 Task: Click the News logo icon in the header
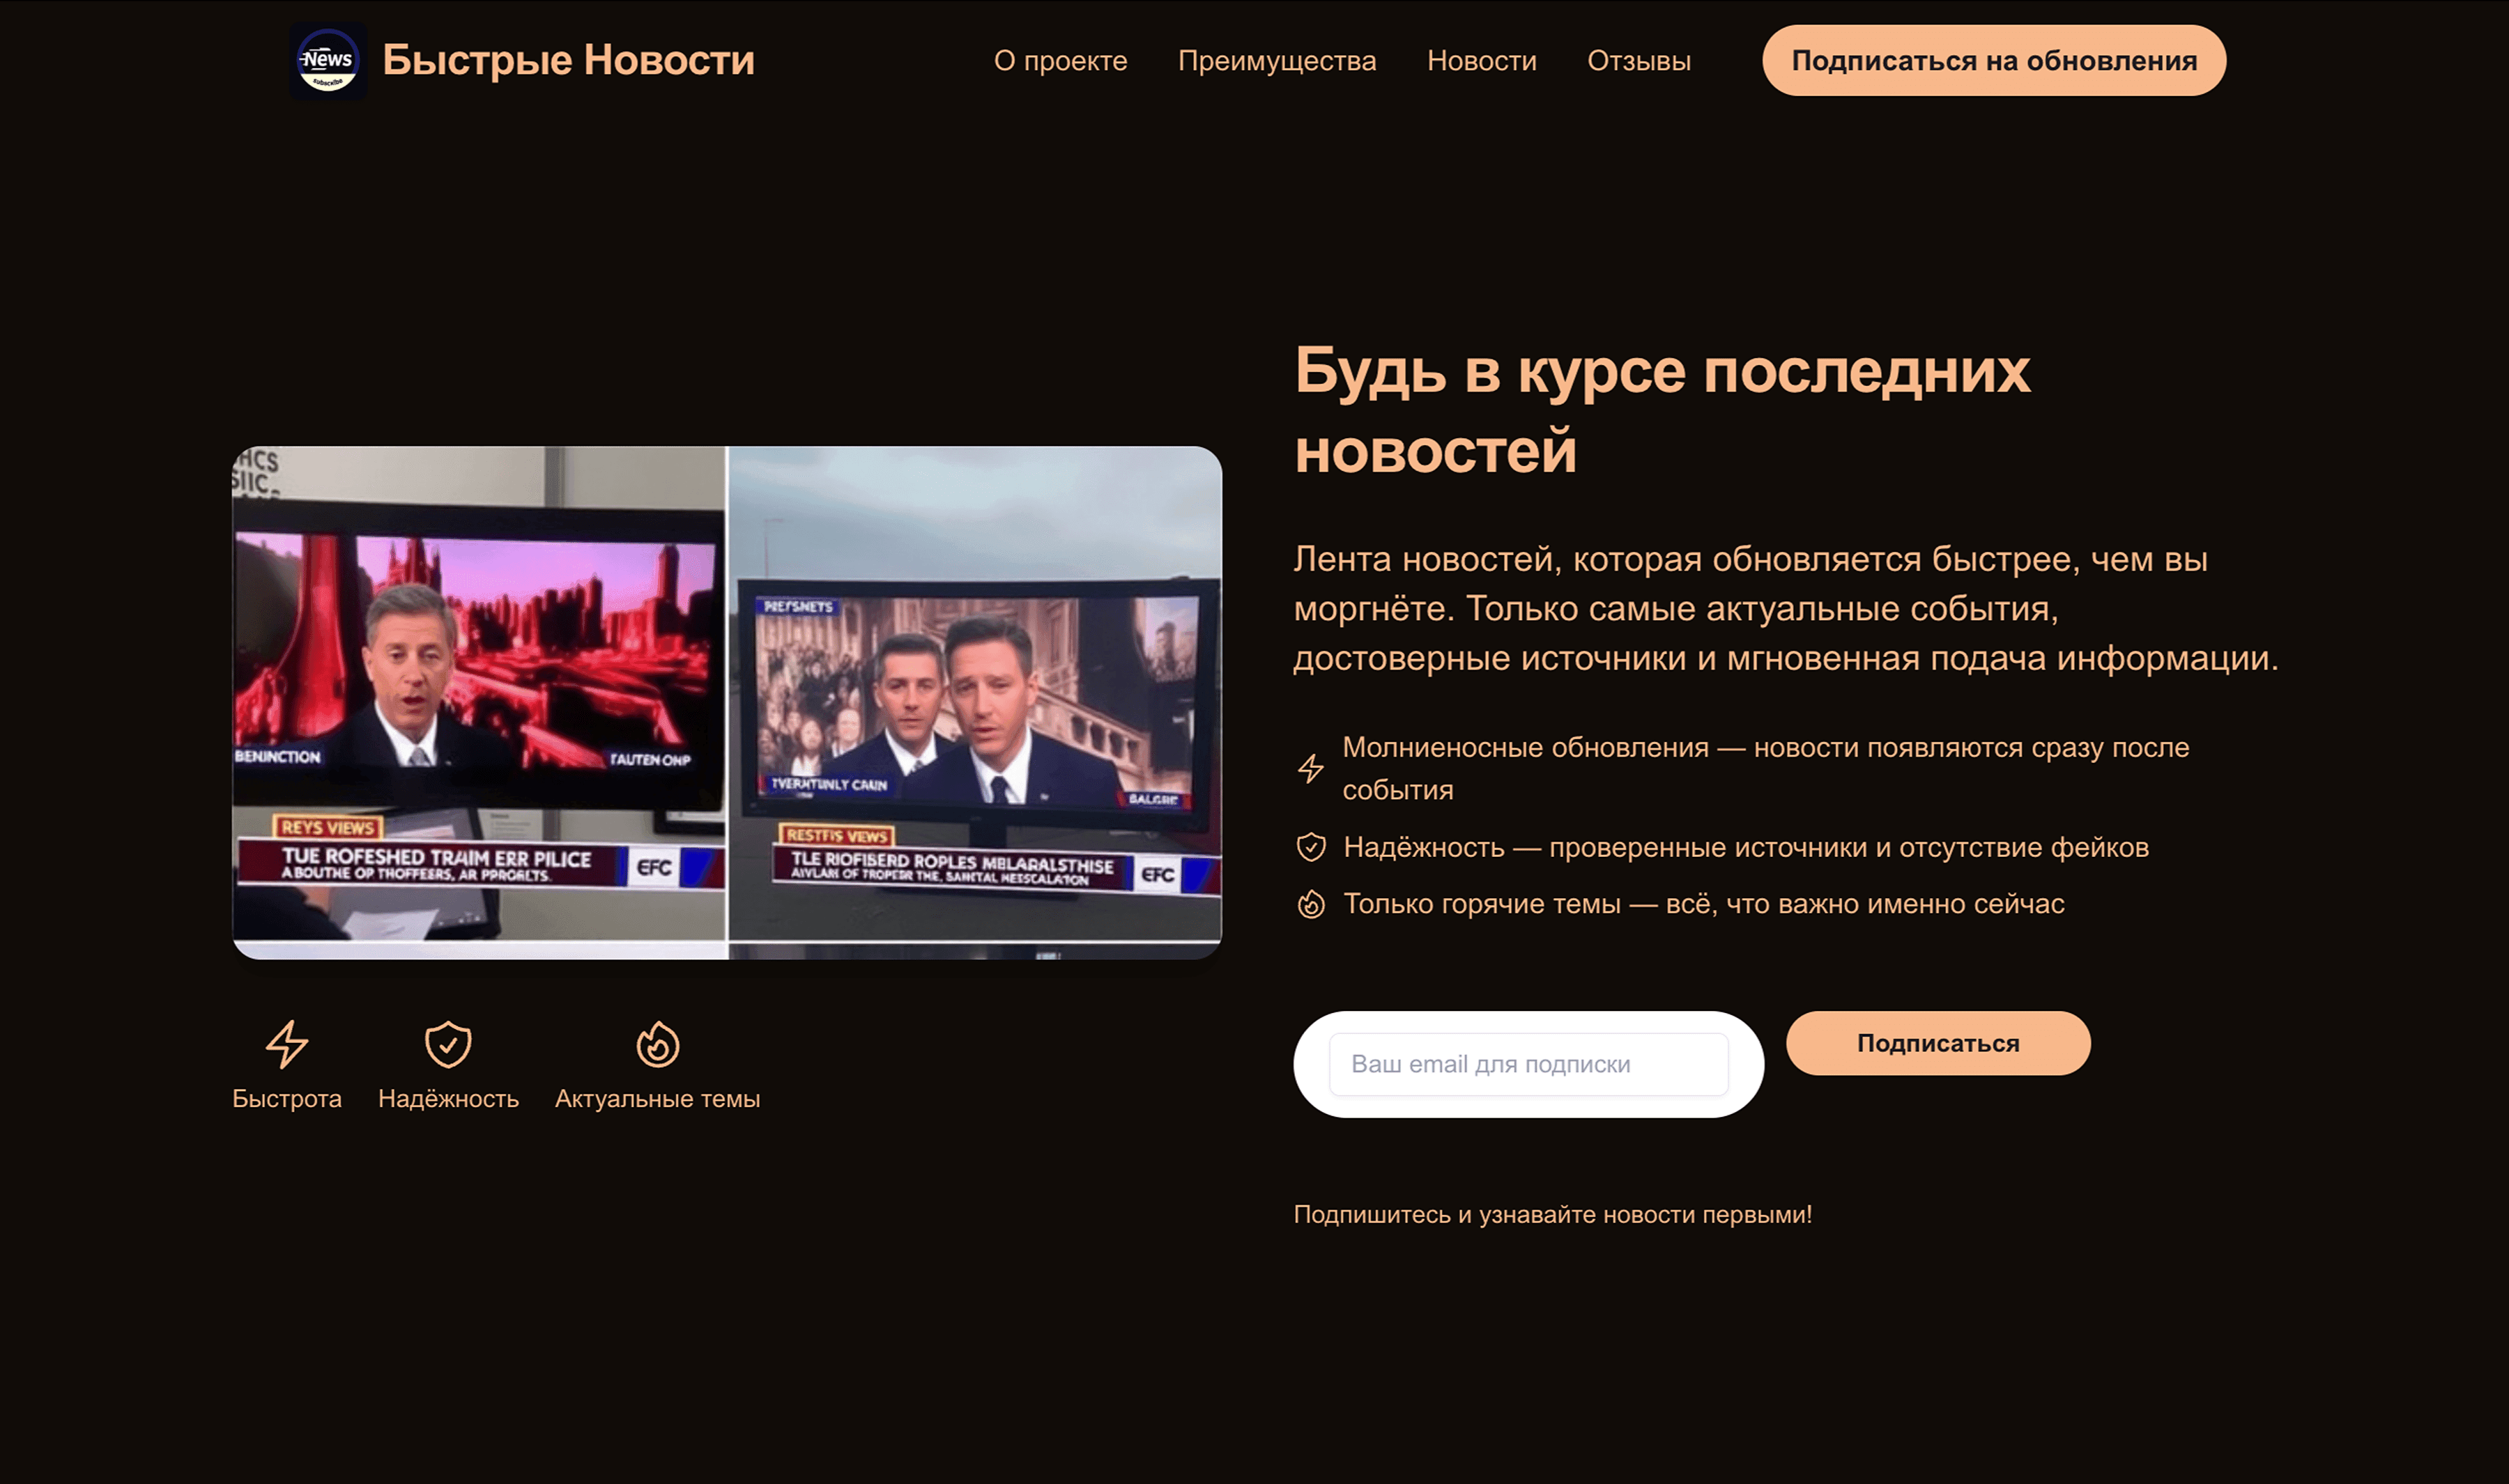pyautogui.click(x=329, y=60)
